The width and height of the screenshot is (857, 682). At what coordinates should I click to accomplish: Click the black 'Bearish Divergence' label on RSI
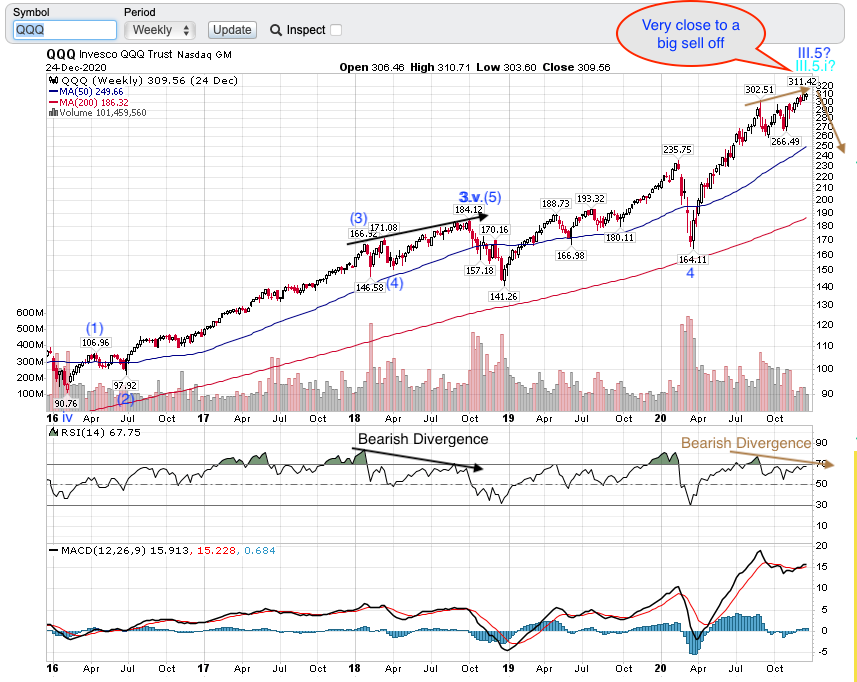[423, 439]
